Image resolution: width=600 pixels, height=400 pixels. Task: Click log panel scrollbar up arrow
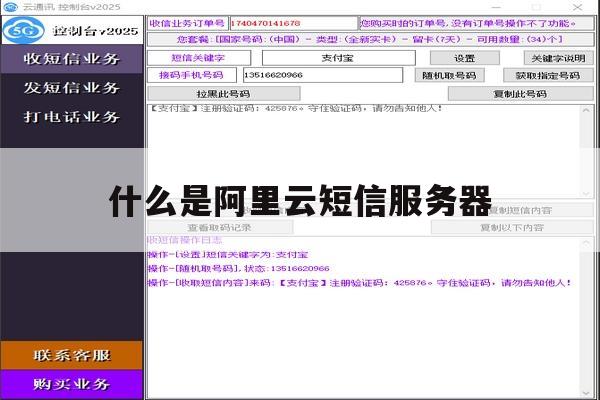coord(586,243)
